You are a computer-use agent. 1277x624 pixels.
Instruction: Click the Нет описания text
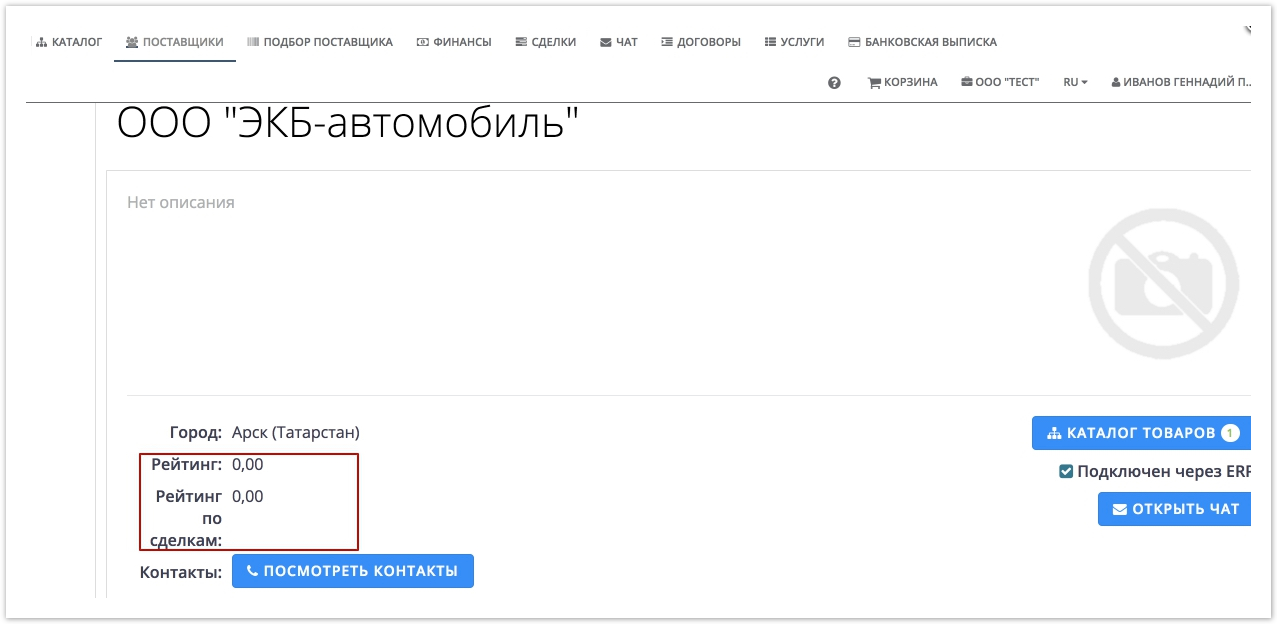(181, 202)
